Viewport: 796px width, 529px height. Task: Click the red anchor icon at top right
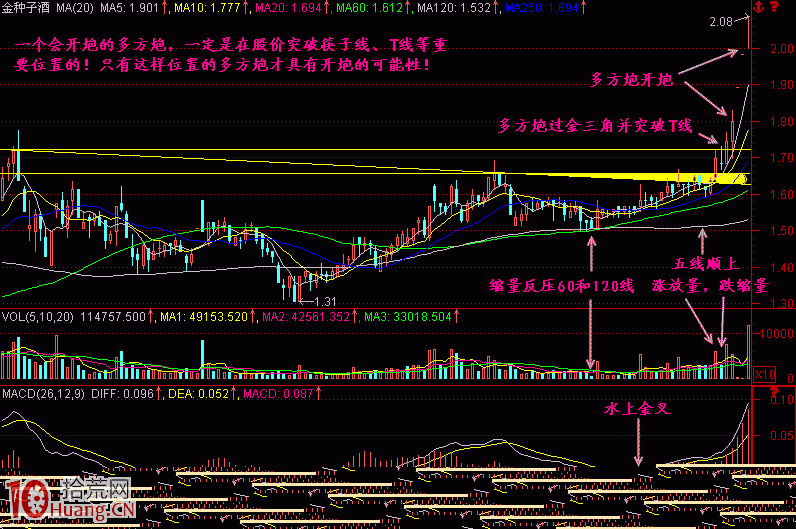pyautogui.click(x=759, y=7)
